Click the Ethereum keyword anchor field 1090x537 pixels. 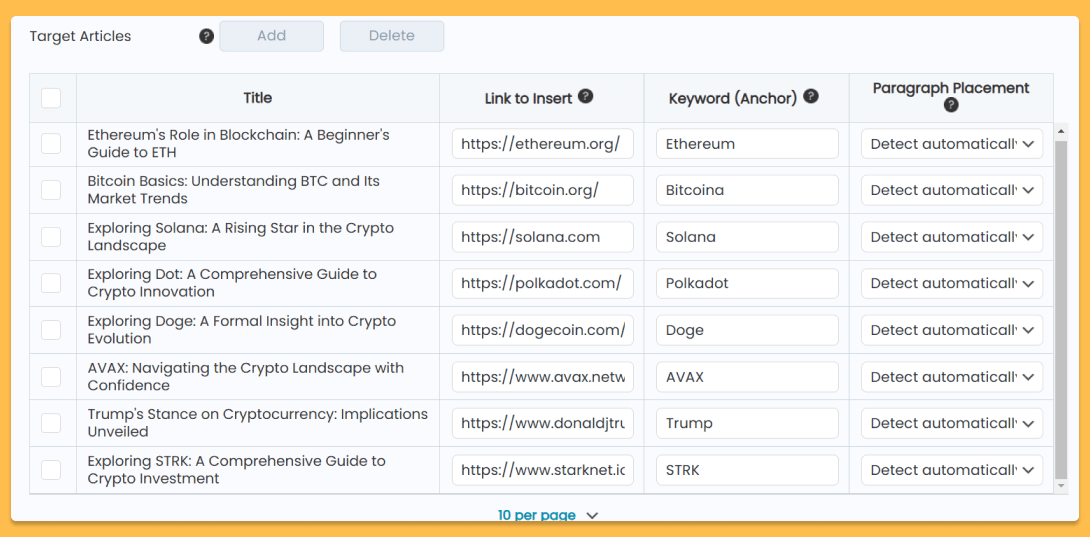tap(747, 144)
